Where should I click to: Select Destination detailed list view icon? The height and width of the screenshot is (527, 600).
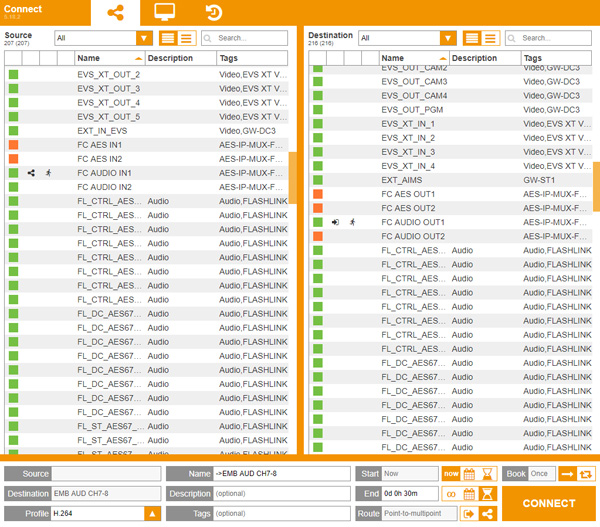(x=472, y=38)
